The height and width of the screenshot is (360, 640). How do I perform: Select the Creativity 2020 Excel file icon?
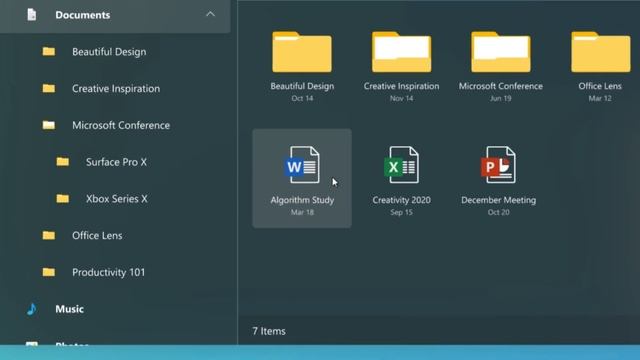[402, 164]
